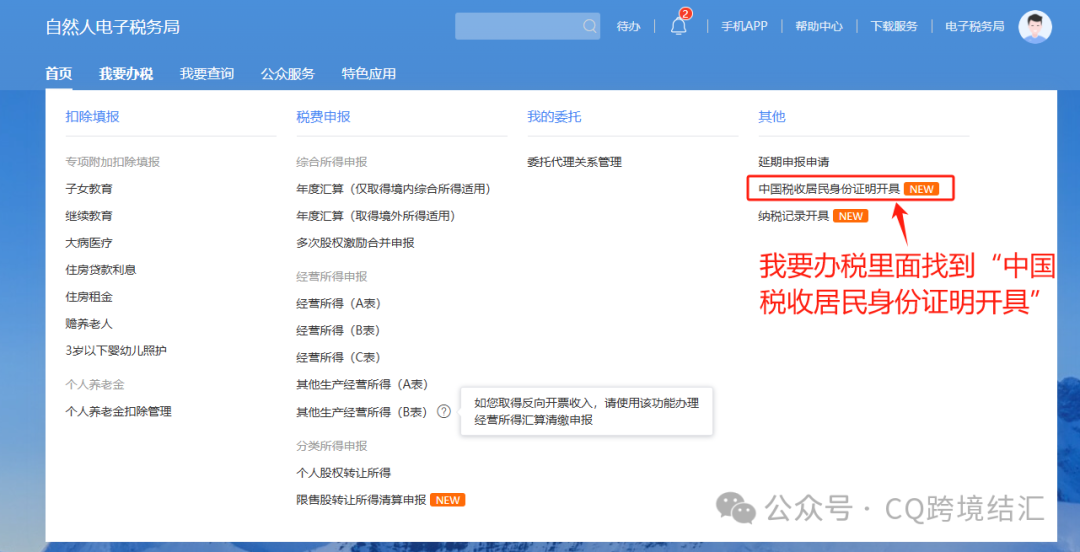Image resolution: width=1080 pixels, height=552 pixels.
Task: Go to 帮助中心 help center
Action: [819, 27]
